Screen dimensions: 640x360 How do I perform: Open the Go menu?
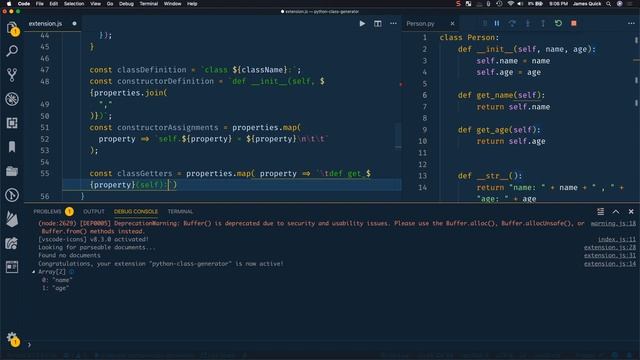coord(110,4)
